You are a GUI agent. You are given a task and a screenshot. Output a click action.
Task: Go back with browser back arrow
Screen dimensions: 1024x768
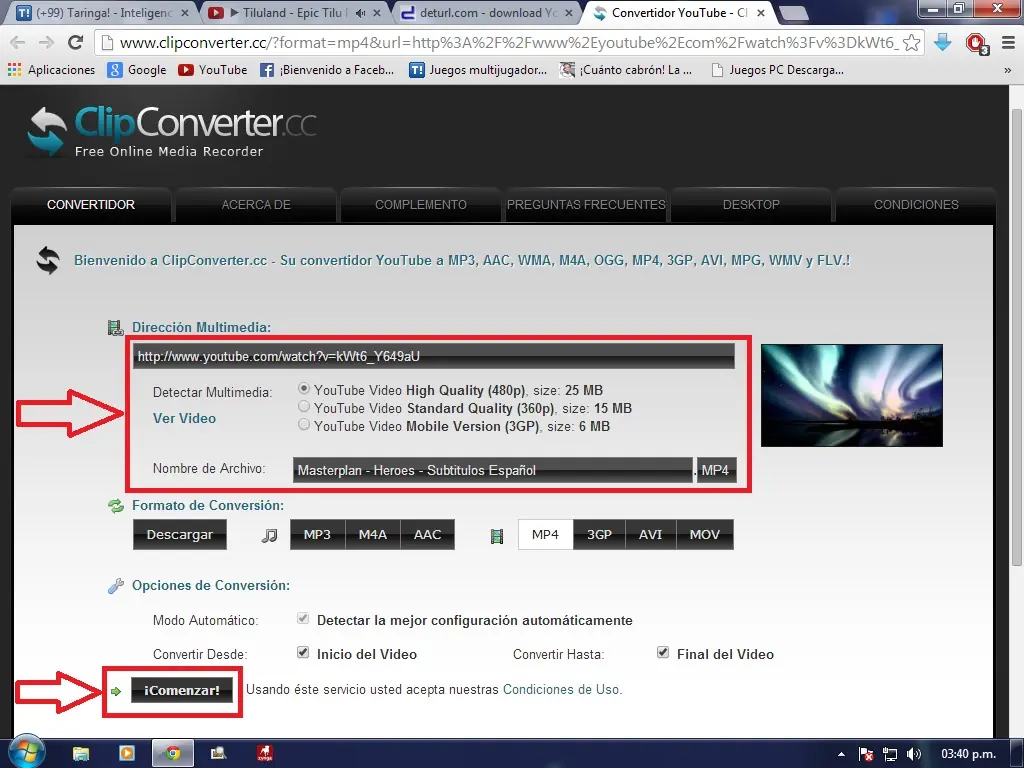click(18, 42)
